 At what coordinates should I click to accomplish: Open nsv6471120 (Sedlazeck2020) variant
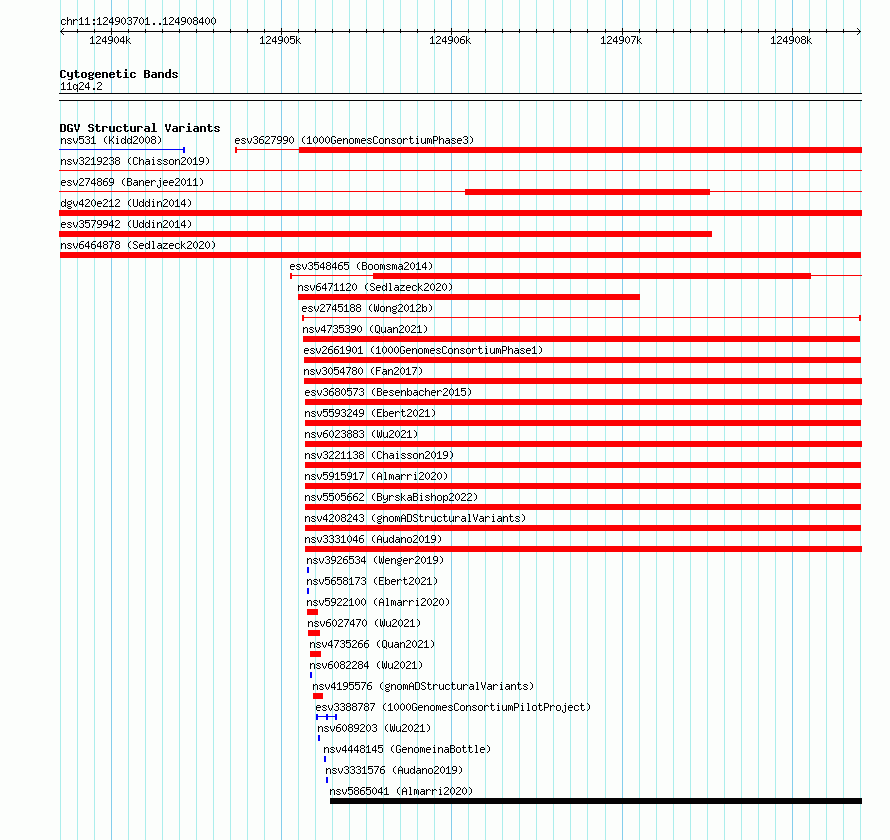click(375, 287)
